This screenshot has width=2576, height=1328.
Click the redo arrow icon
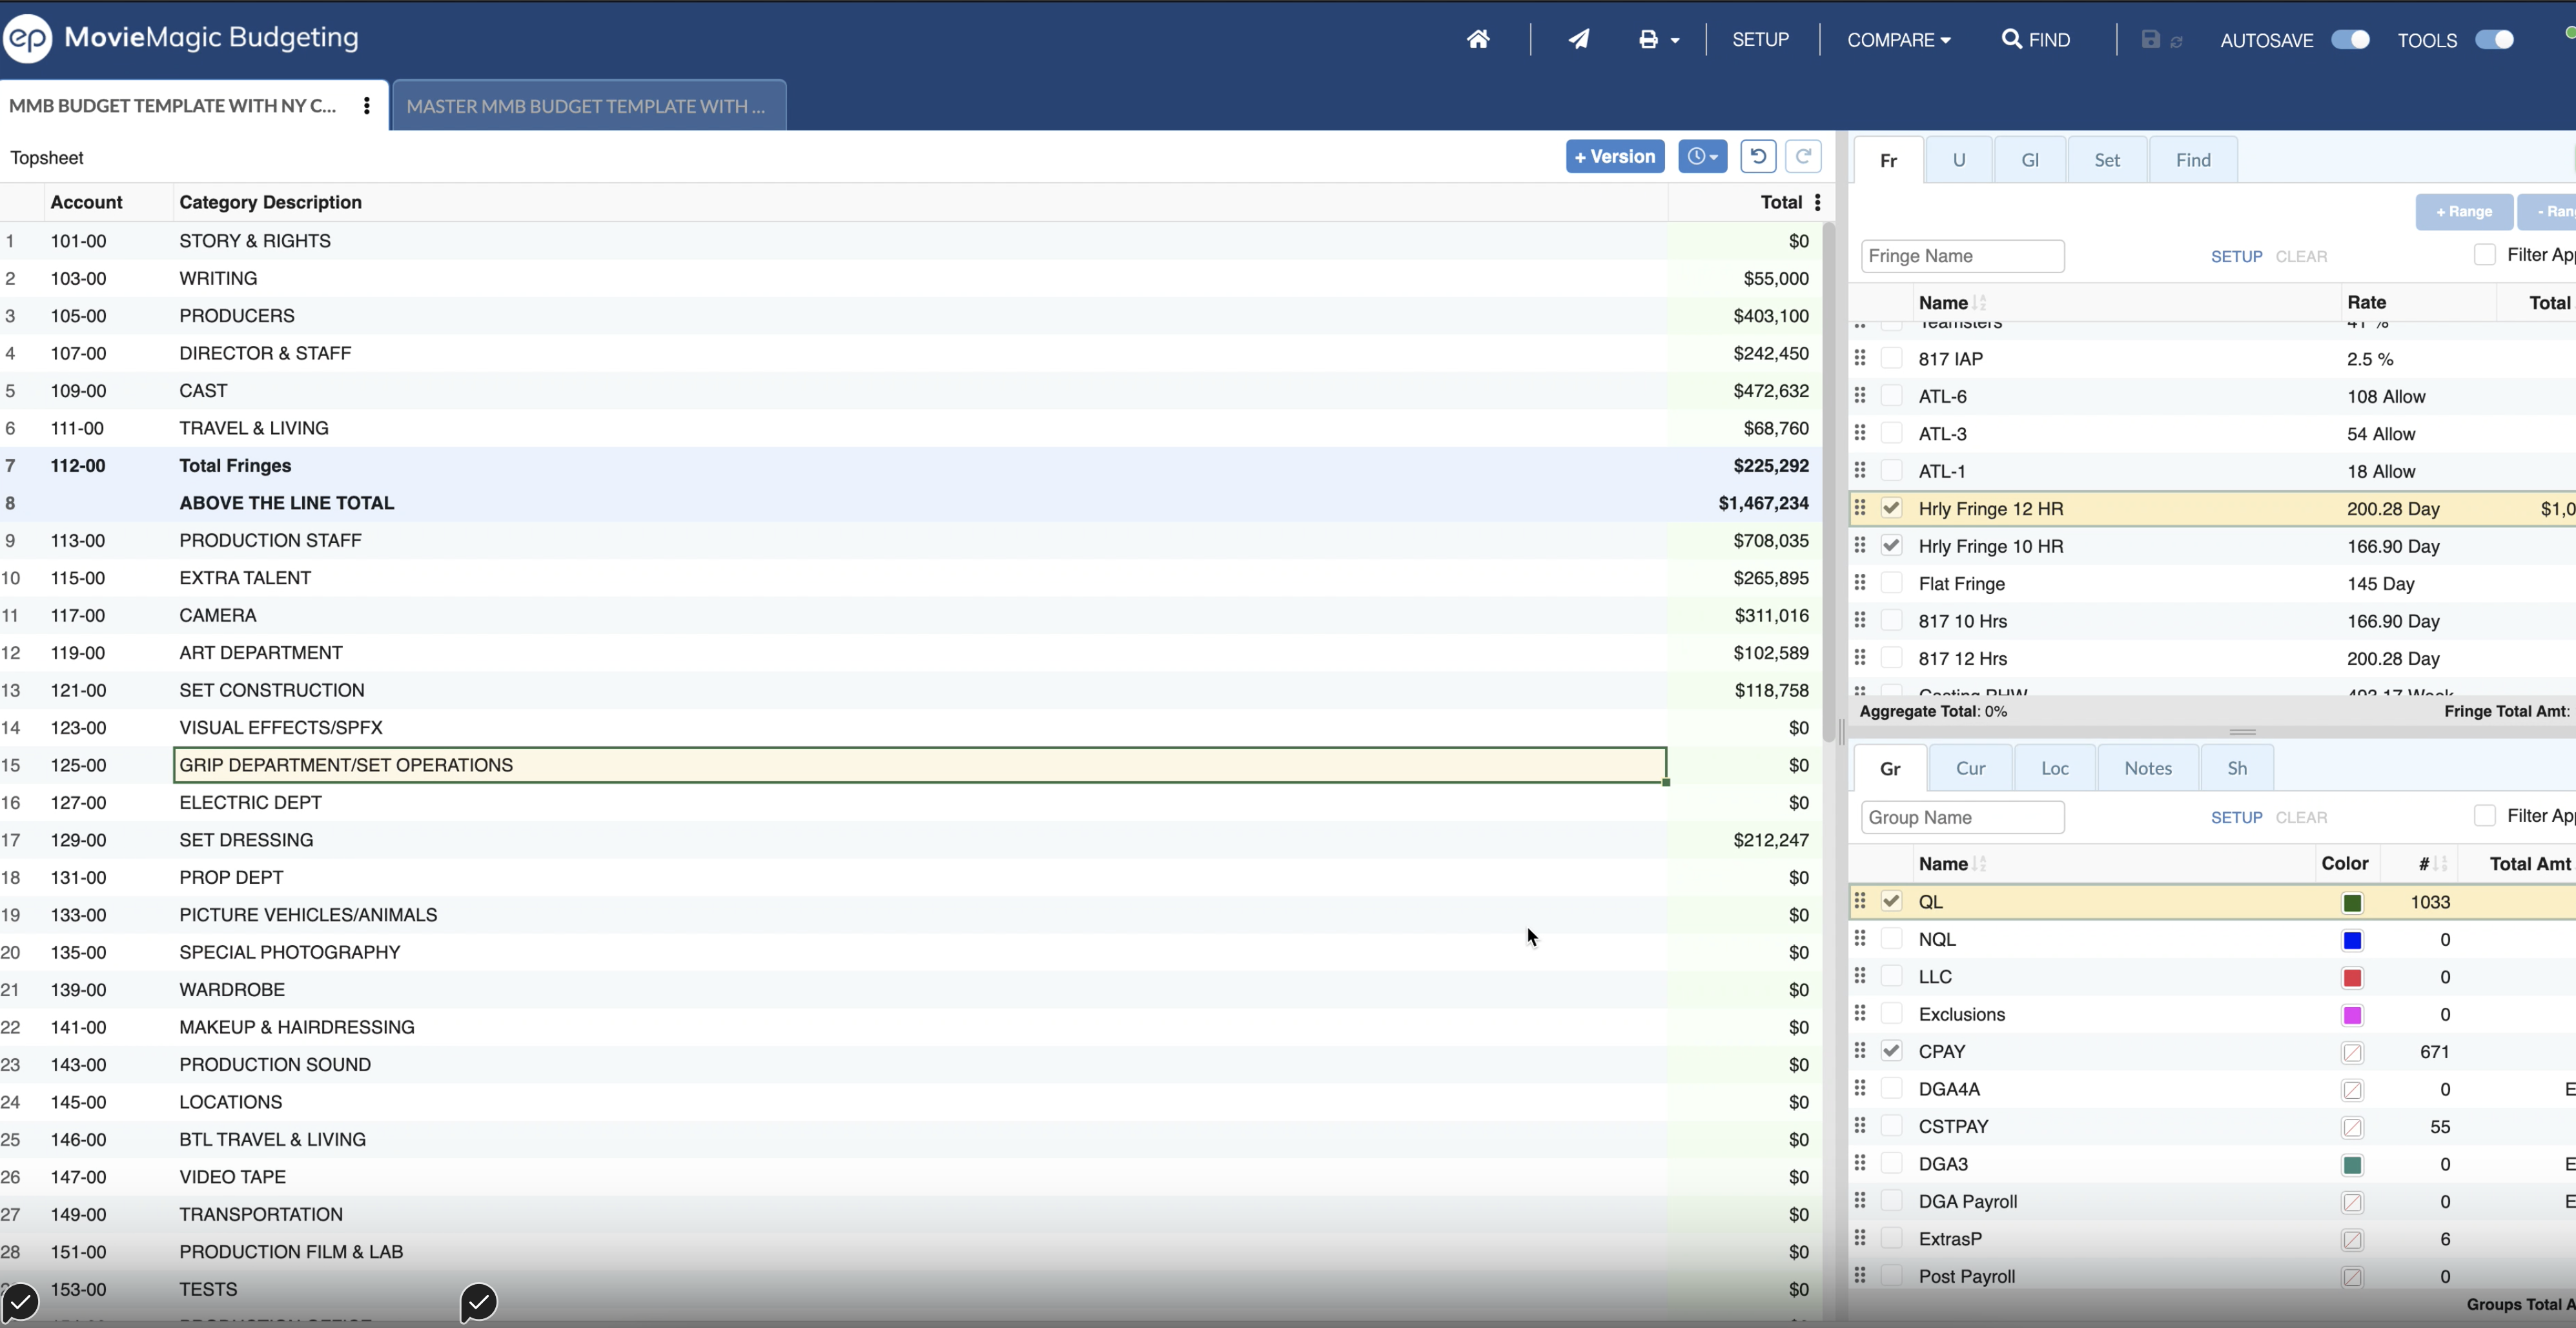coord(1803,156)
